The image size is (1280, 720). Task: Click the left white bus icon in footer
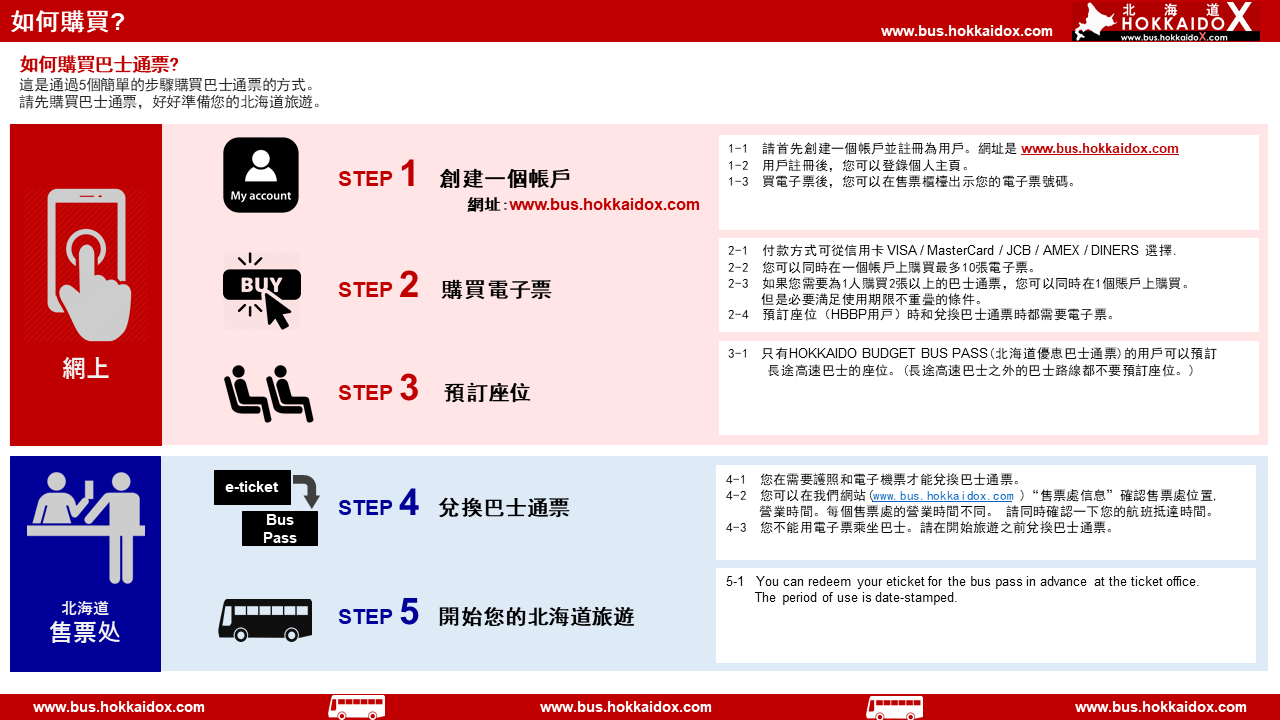[x=357, y=707]
